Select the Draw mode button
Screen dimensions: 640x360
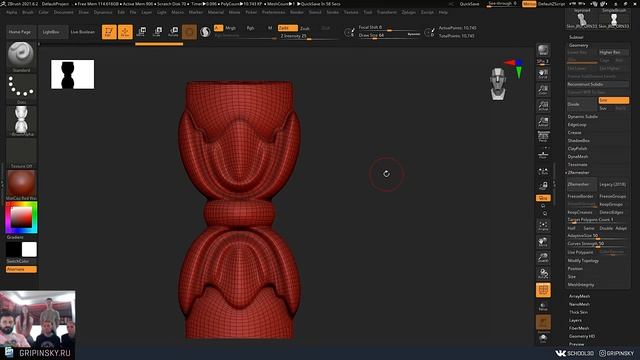pos(125,32)
